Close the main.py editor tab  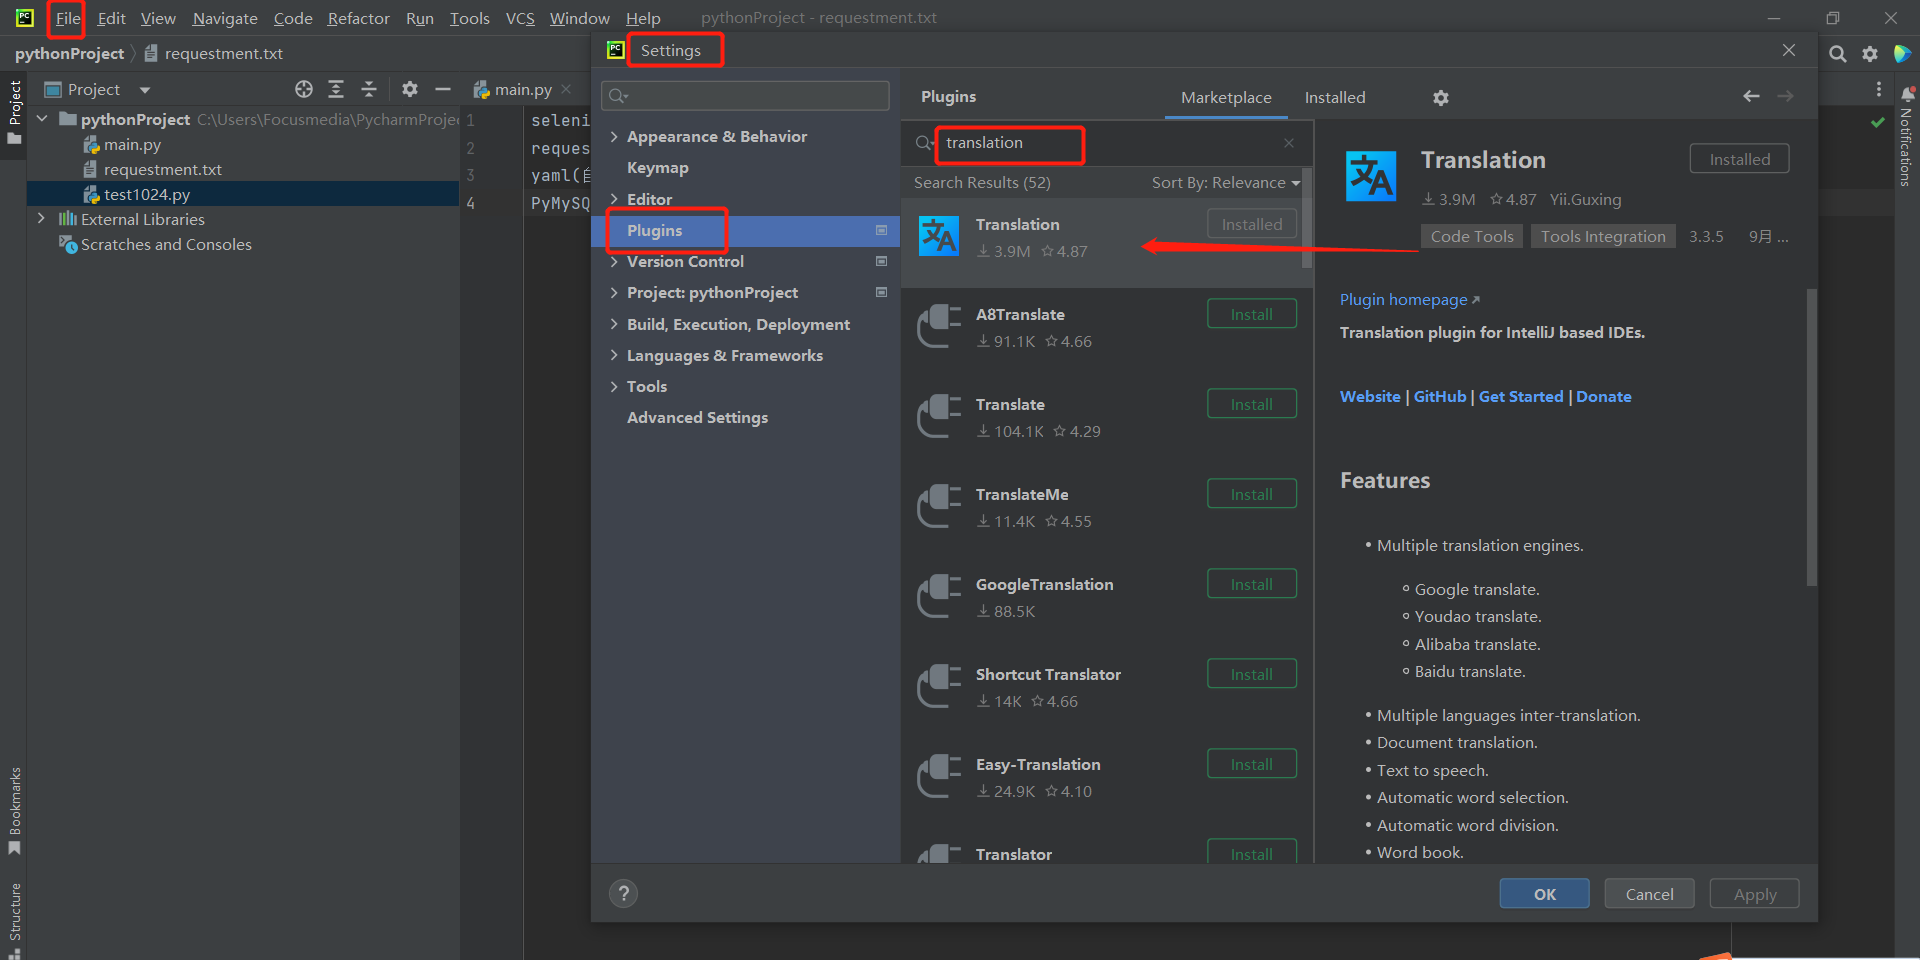click(566, 89)
